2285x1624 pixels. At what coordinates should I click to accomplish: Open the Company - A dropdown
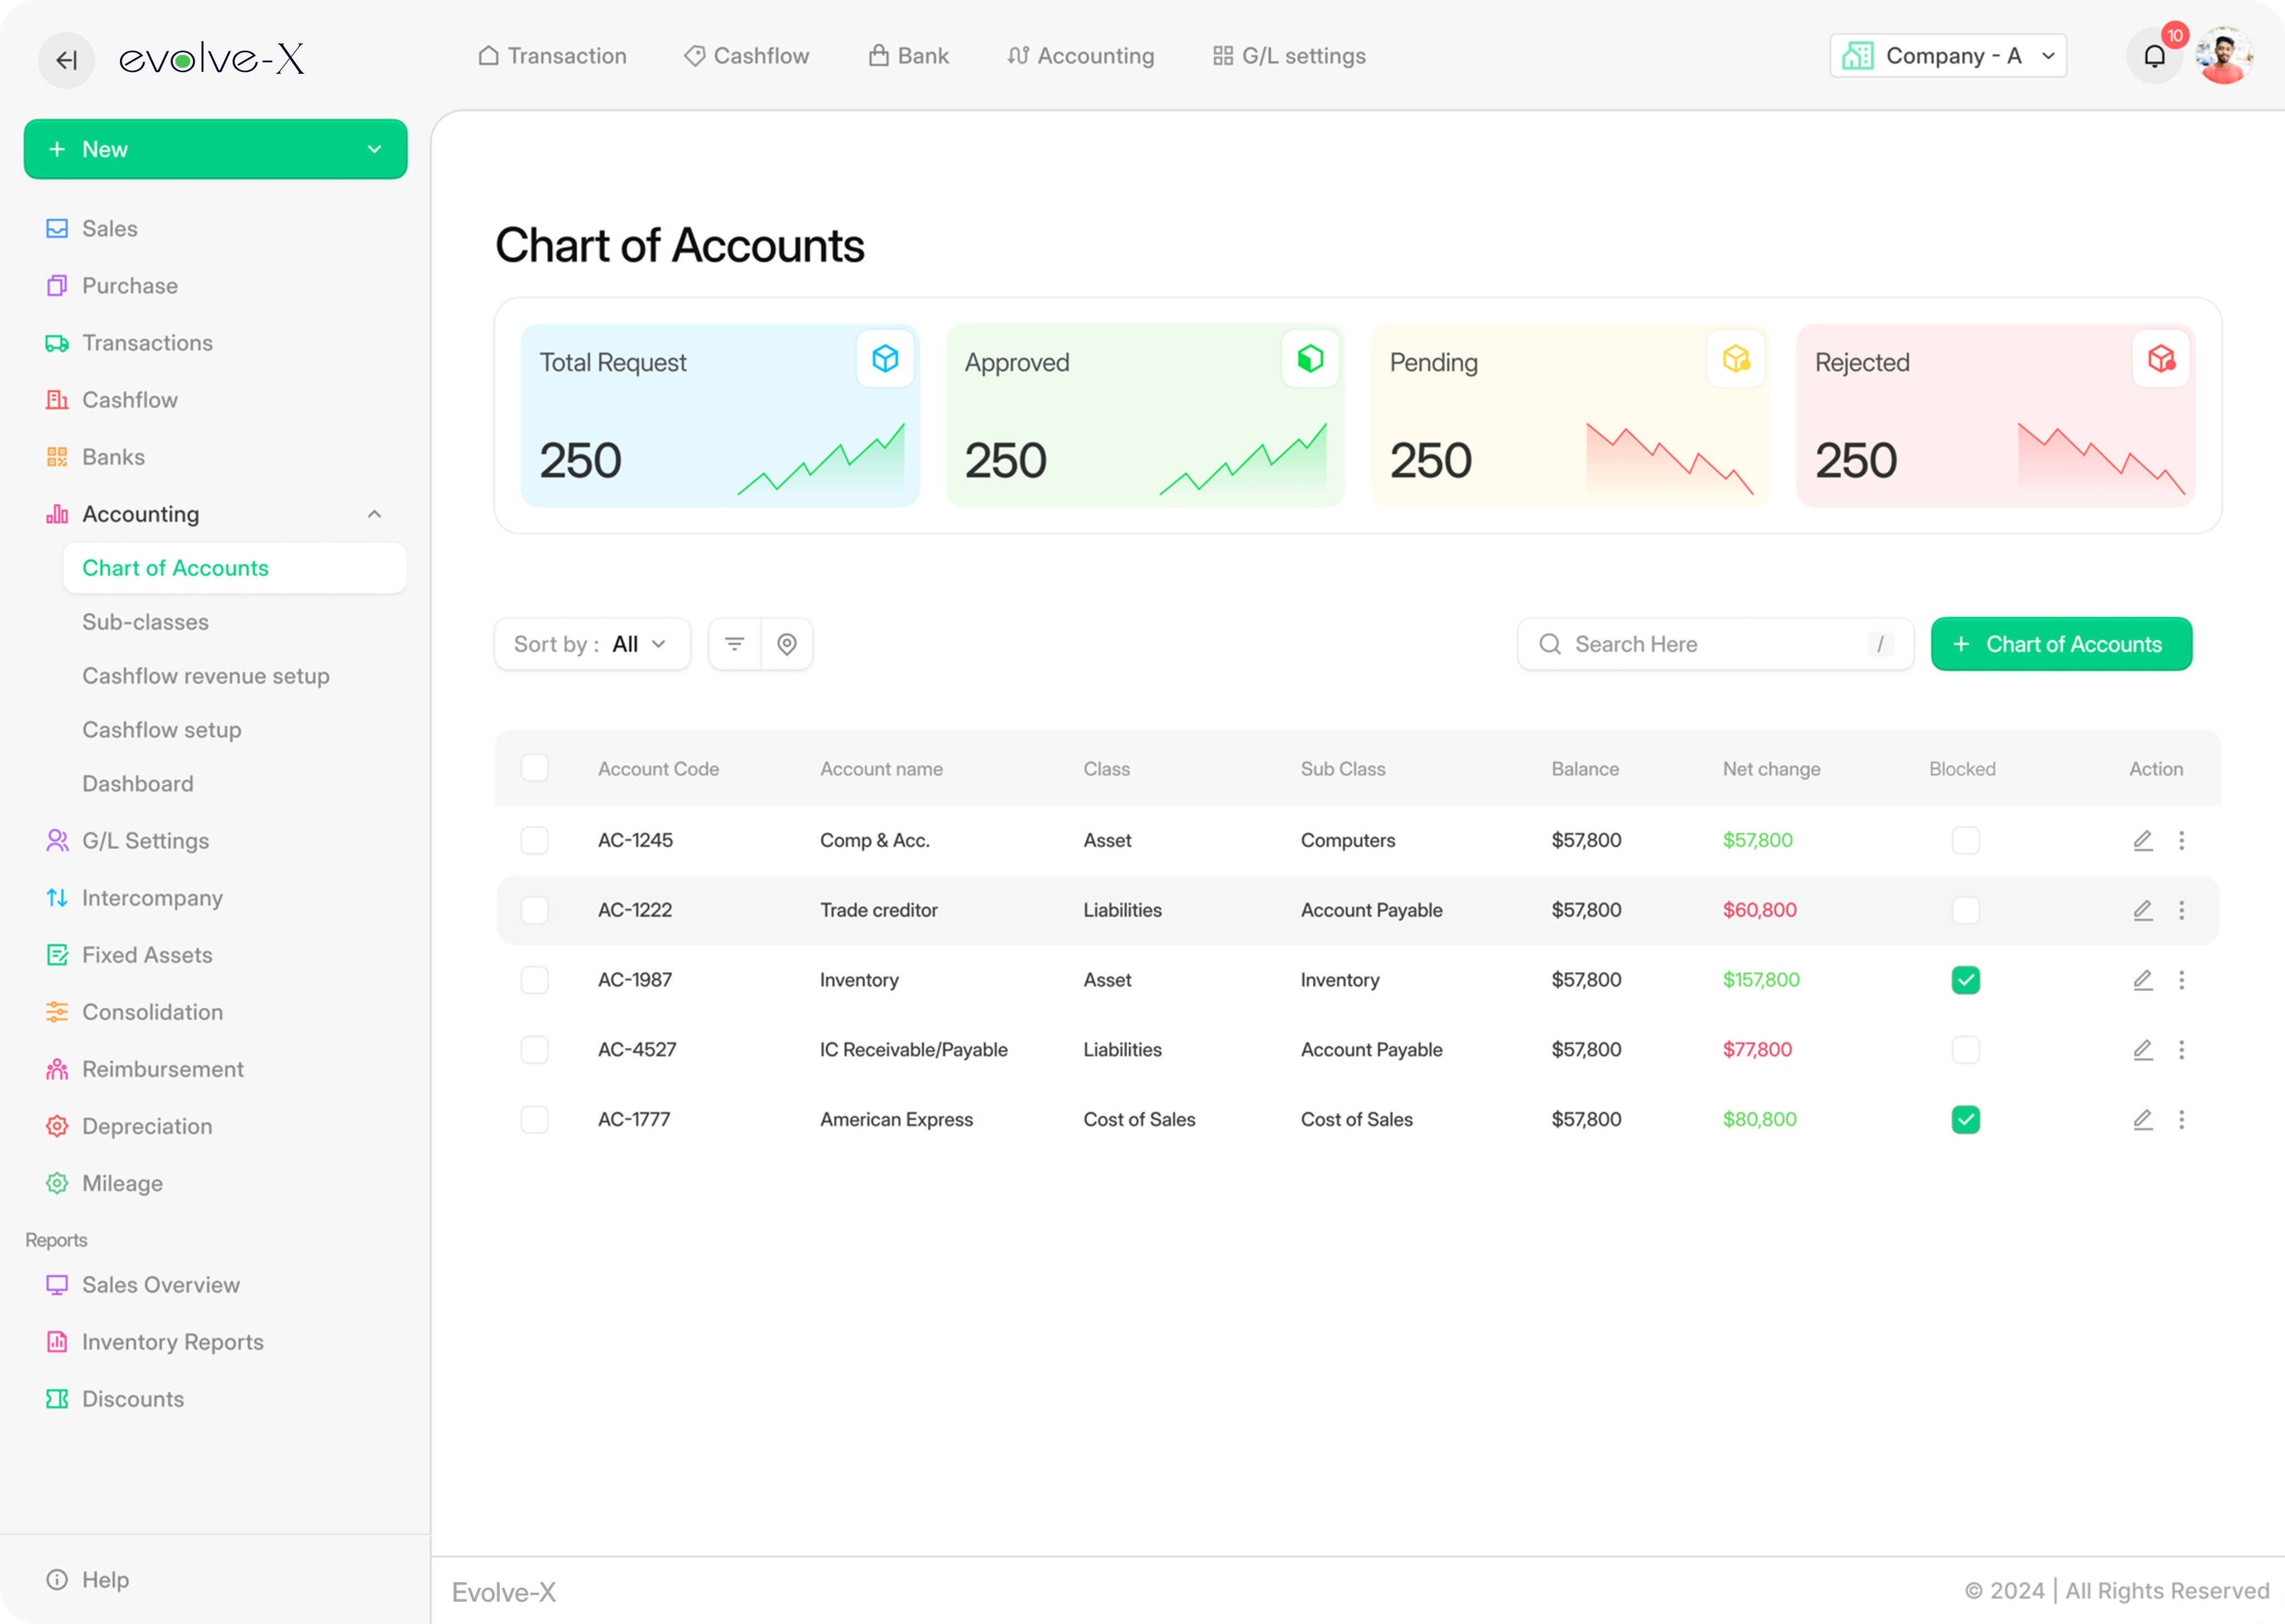click(1947, 56)
